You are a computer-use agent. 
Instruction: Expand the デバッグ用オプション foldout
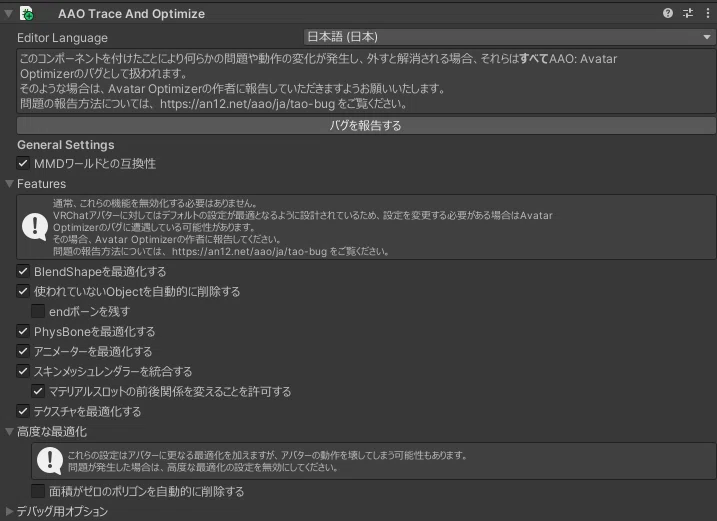pos(9,511)
